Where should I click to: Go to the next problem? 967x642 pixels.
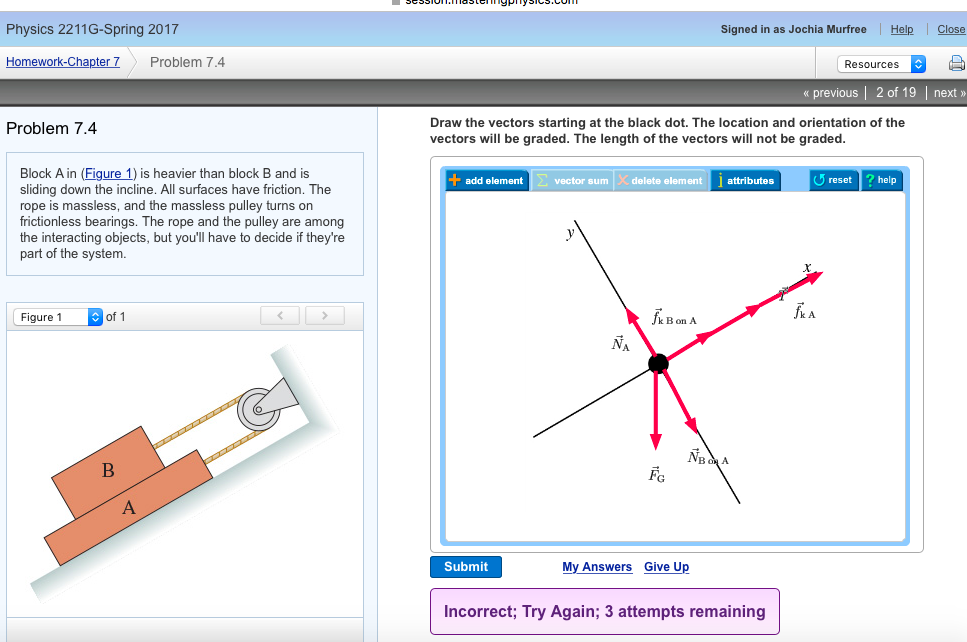point(950,93)
